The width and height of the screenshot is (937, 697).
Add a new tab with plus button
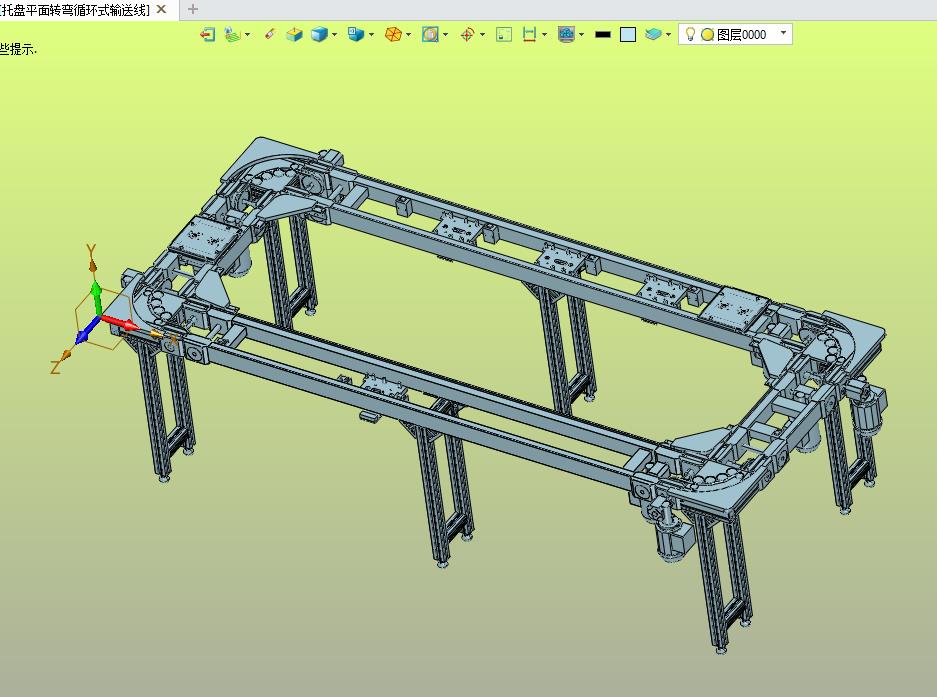192,10
